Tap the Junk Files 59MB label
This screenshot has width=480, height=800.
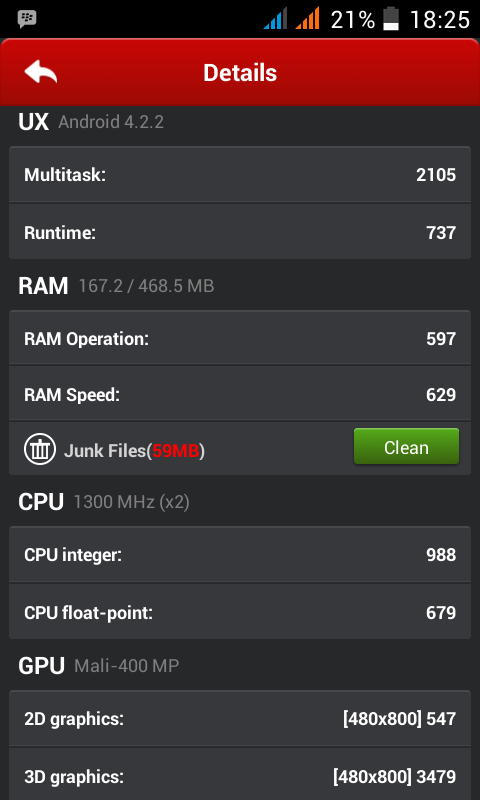tap(134, 451)
